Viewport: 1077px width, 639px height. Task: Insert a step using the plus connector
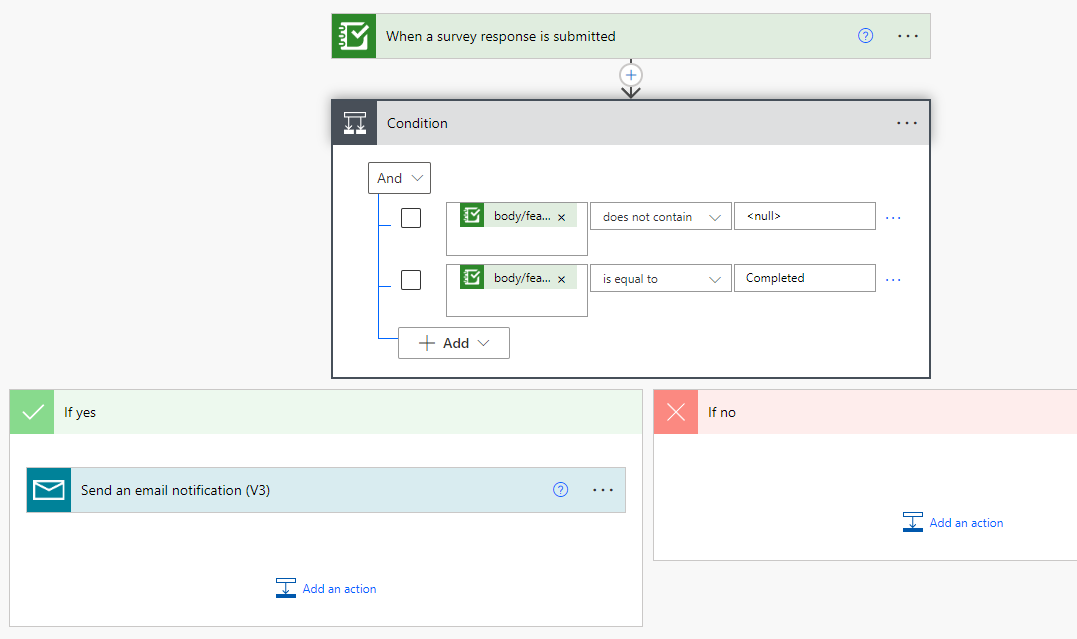(631, 75)
